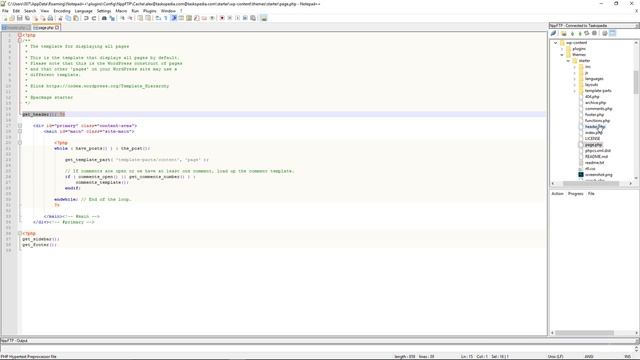Viewport: 640px width, 360px height.
Task: Save the current file using the toolbar
Action: coord(20,18)
